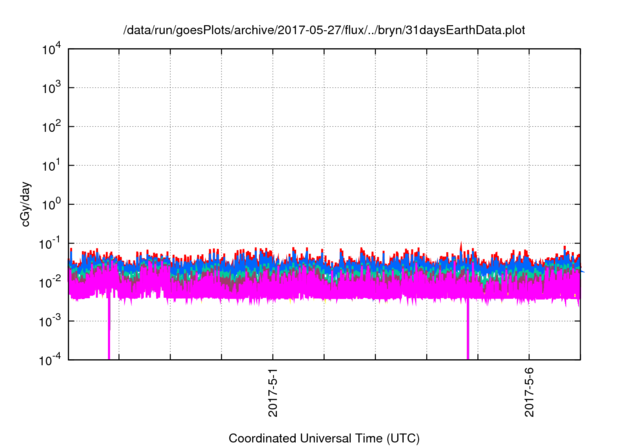Click the 2017-5-1 date tick label
Screen dimensions: 640x448
coord(273,392)
